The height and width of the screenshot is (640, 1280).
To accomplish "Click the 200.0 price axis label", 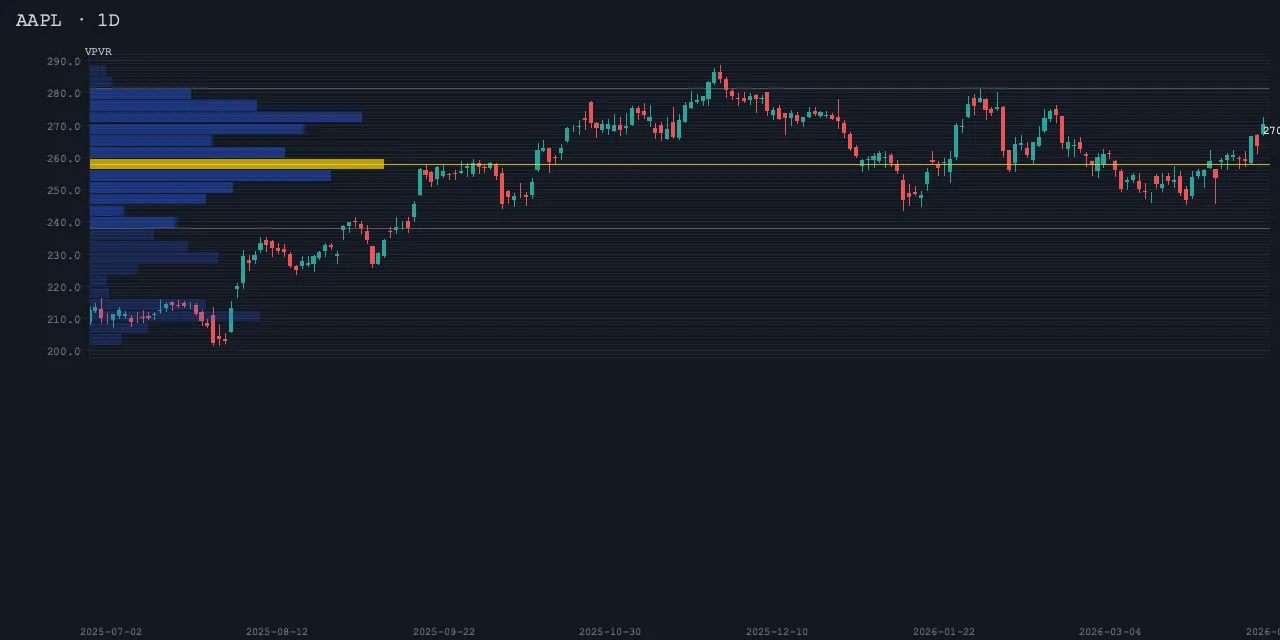I will (x=63, y=352).
